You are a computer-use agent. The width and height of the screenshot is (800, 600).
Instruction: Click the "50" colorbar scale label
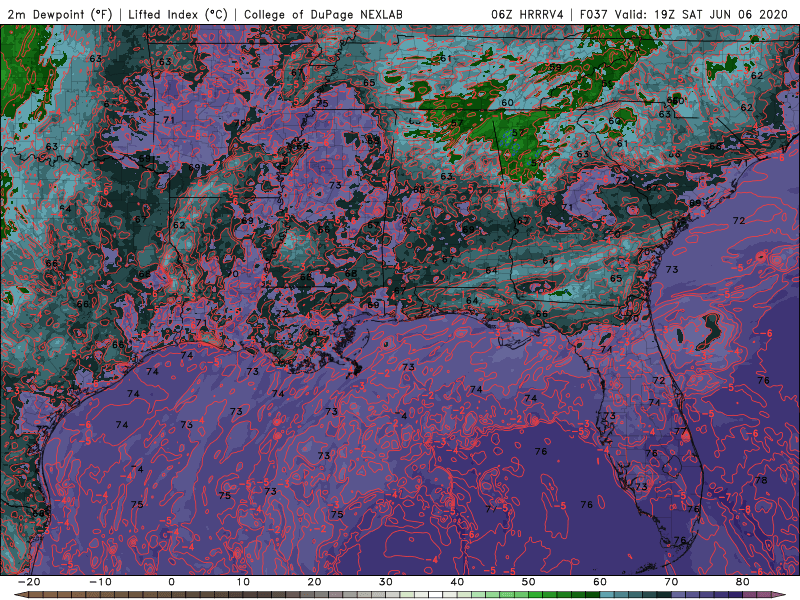529,582
